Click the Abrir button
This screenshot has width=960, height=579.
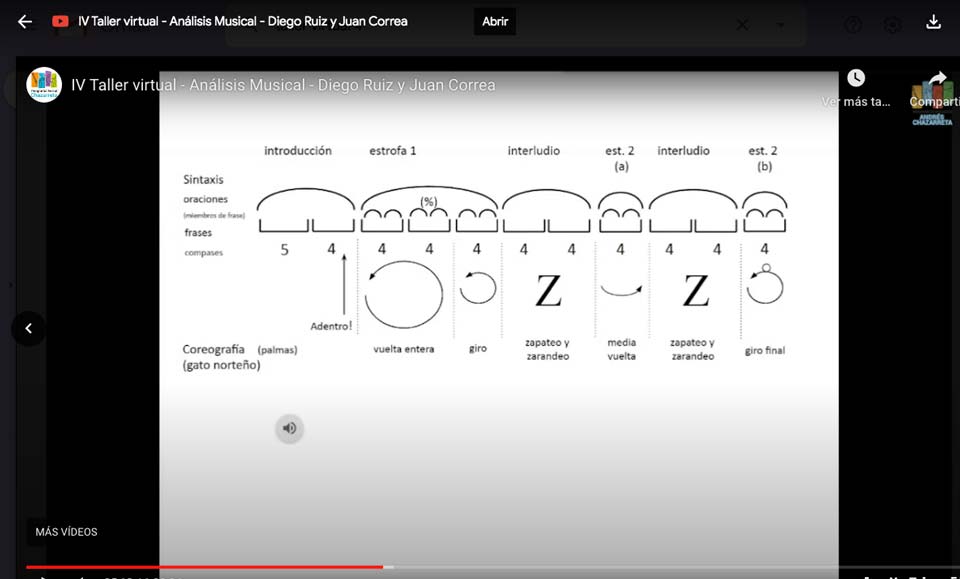[495, 22]
